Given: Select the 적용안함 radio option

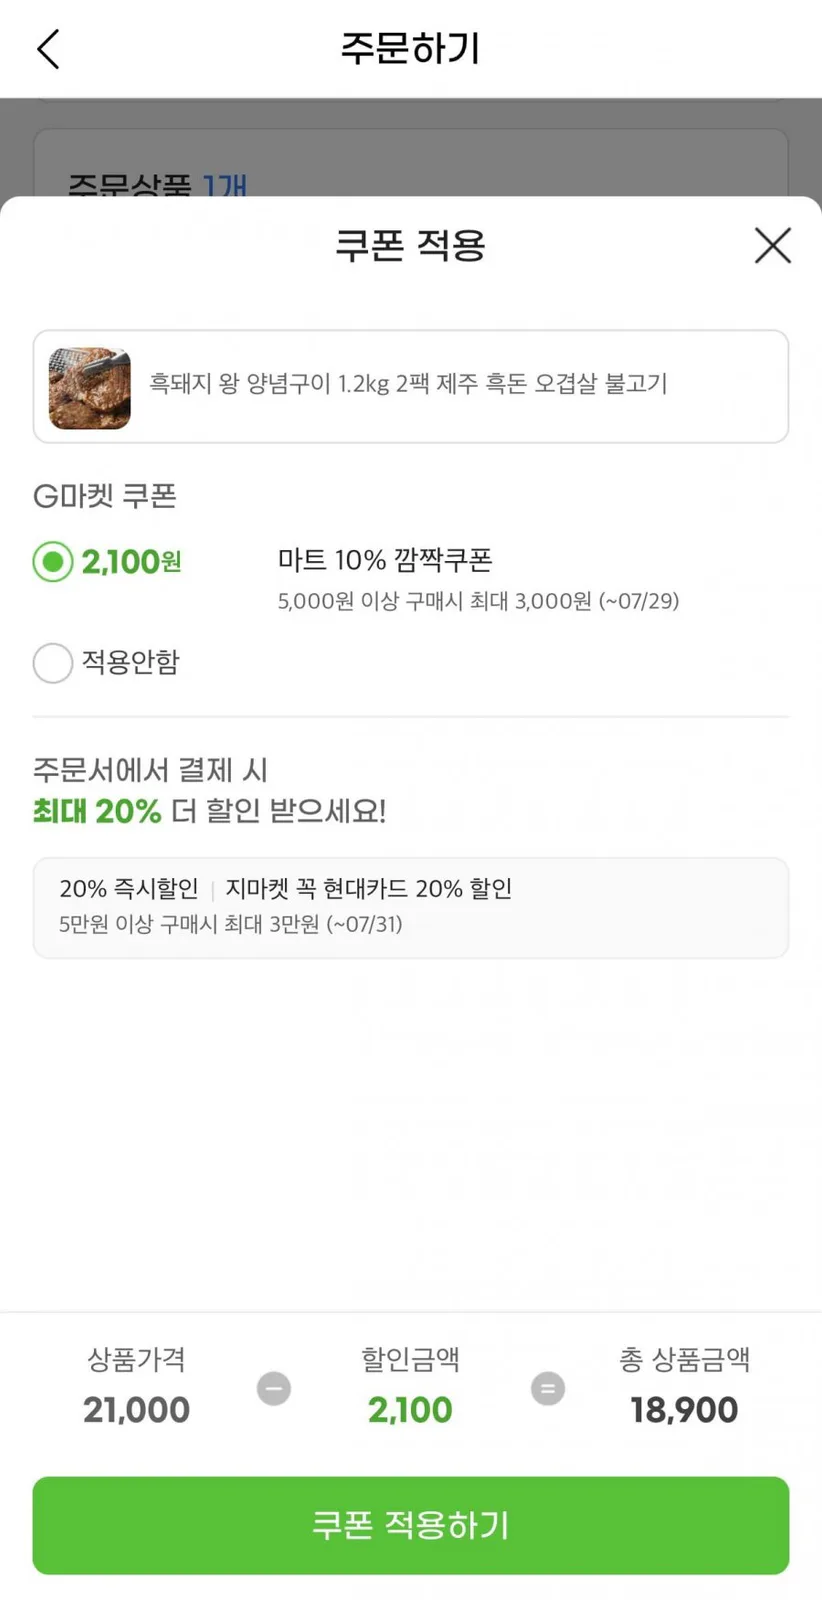Looking at the screenshot, I should [x=53, y=662].
